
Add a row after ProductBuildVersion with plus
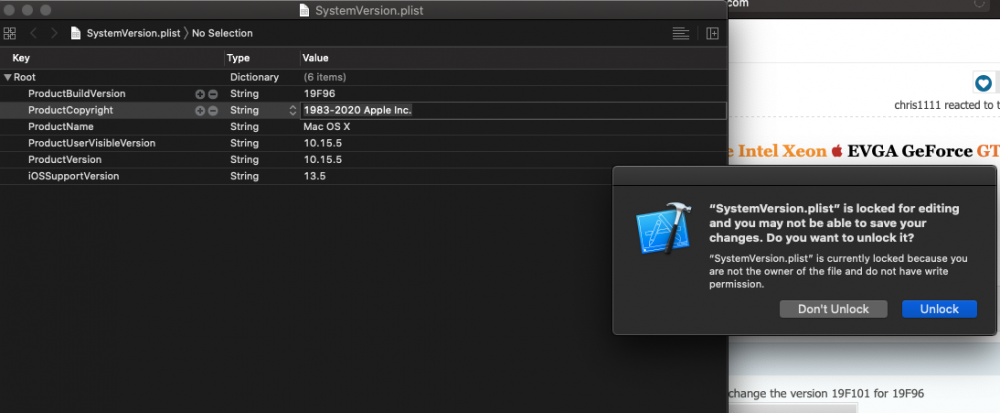coord(200,94)
